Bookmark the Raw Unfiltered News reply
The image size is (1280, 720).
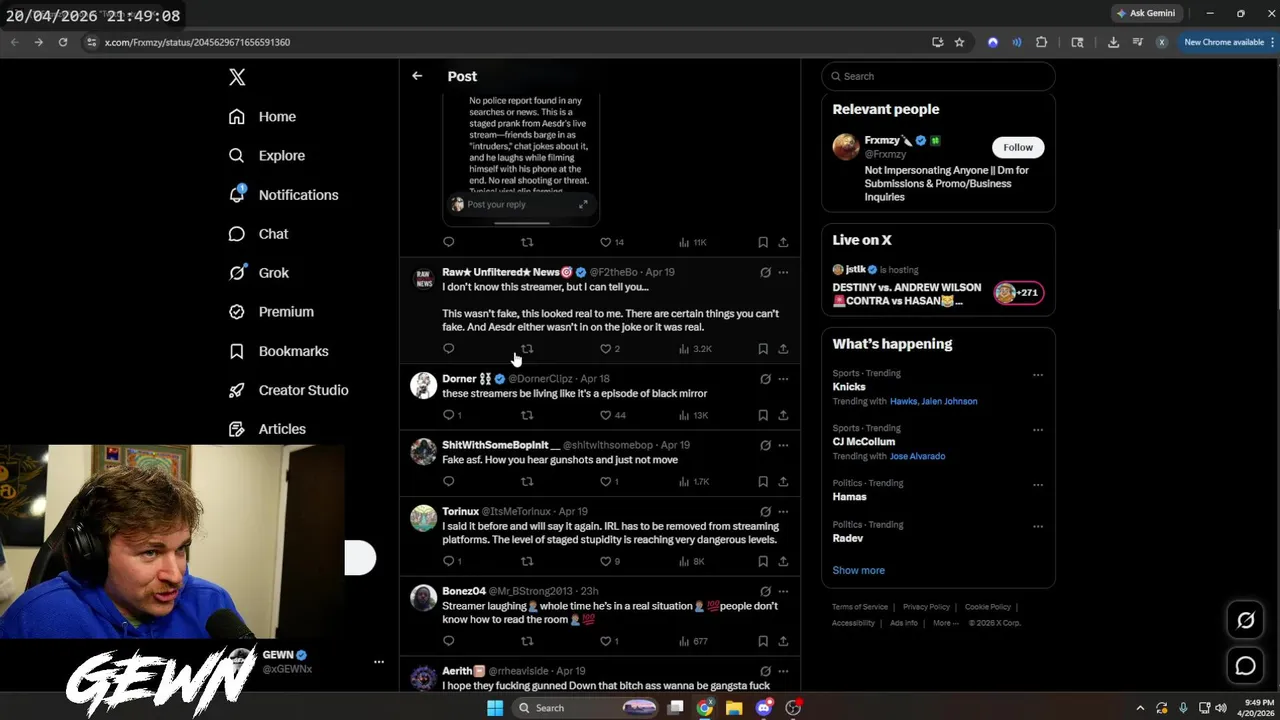click(762, 349)
